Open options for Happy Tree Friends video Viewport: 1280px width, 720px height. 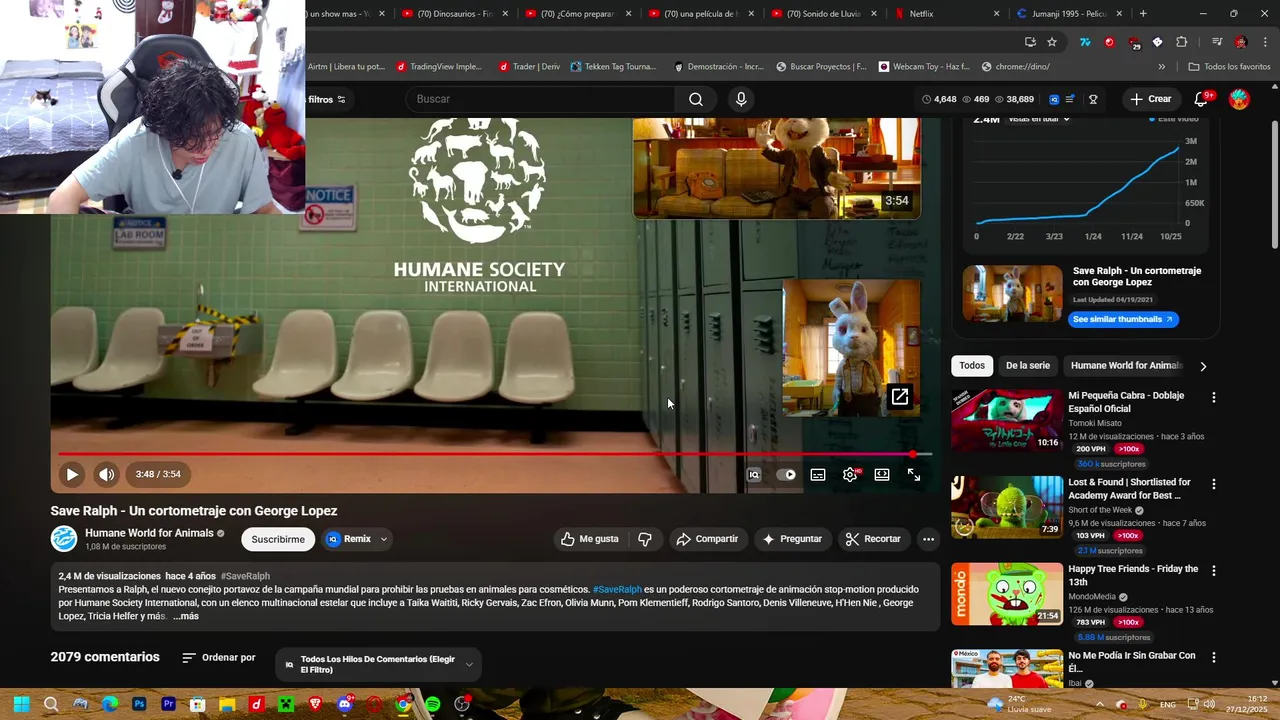coord(1214,571)
